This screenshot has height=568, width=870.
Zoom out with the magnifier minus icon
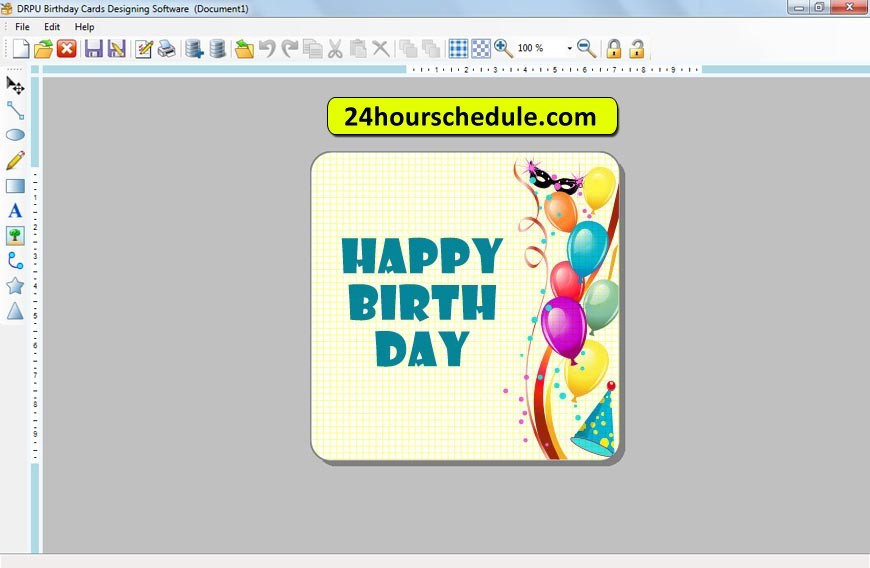point(586,49)
